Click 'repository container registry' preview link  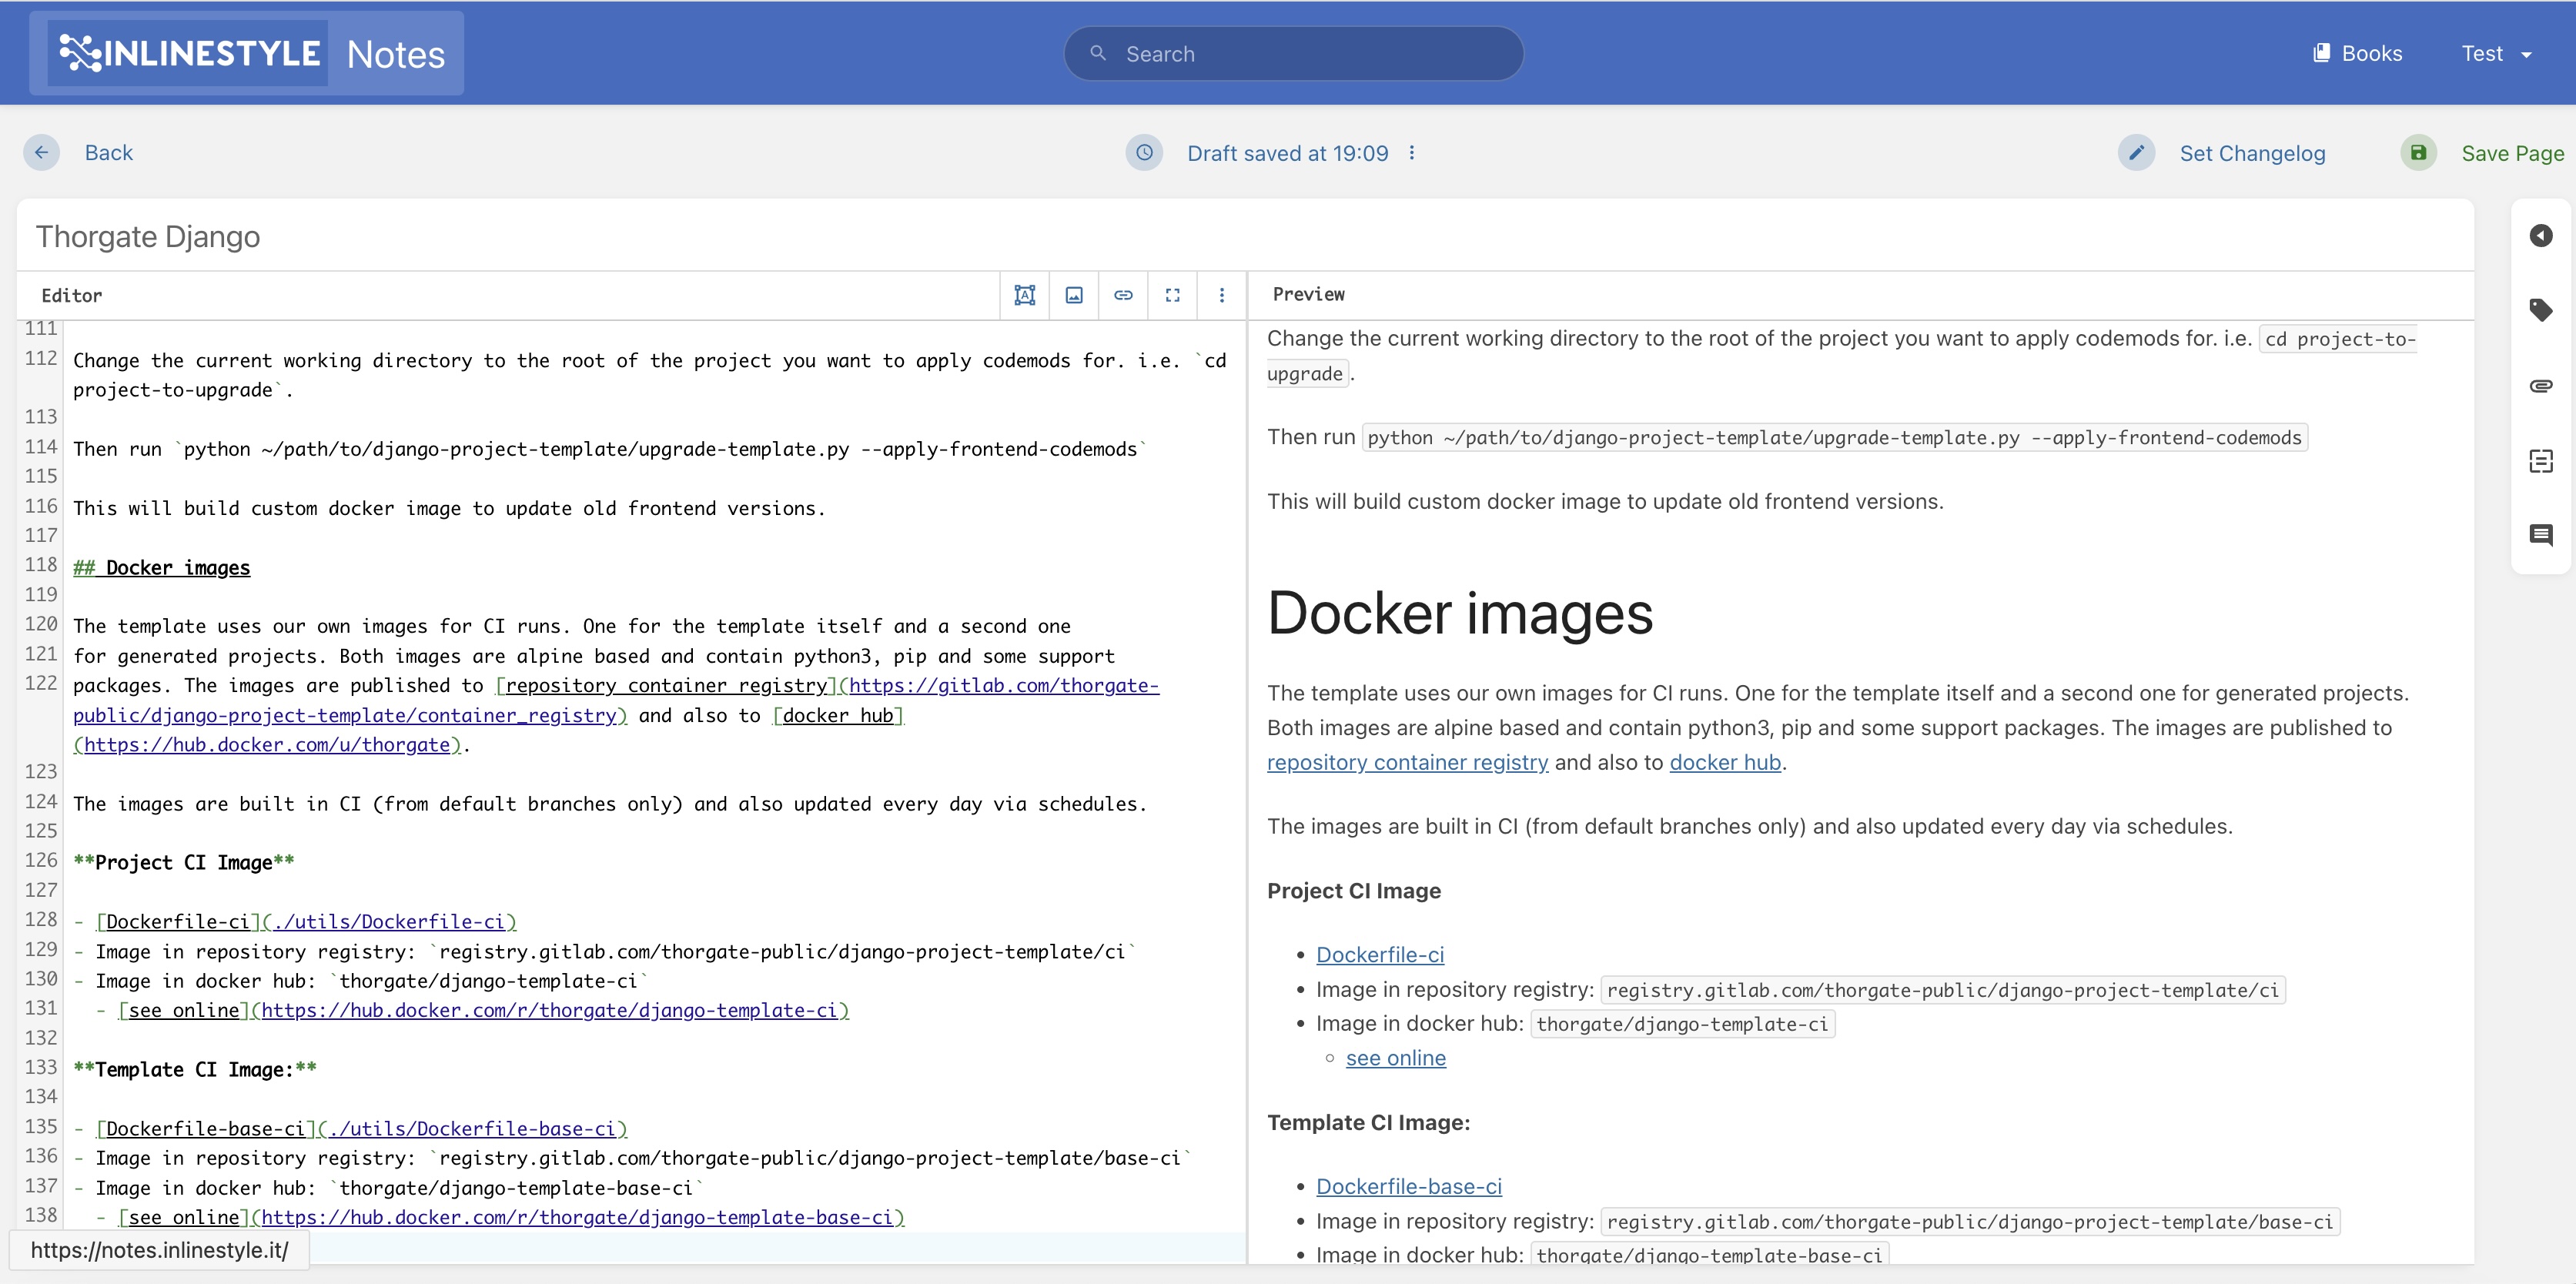point(1407,762)
